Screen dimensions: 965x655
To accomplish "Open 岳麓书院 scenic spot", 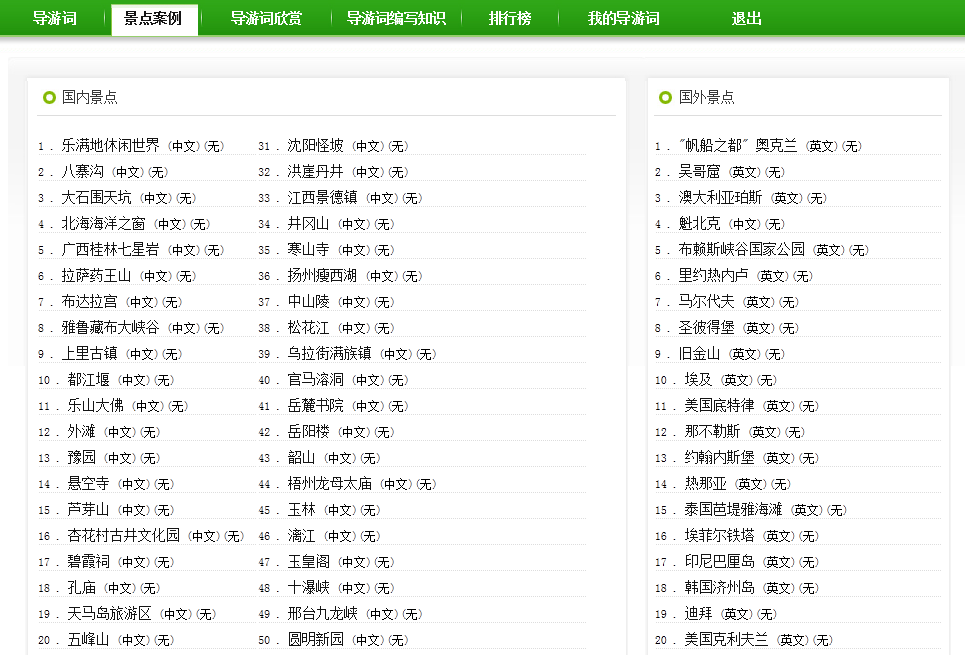I will click(x=316, y=406).
